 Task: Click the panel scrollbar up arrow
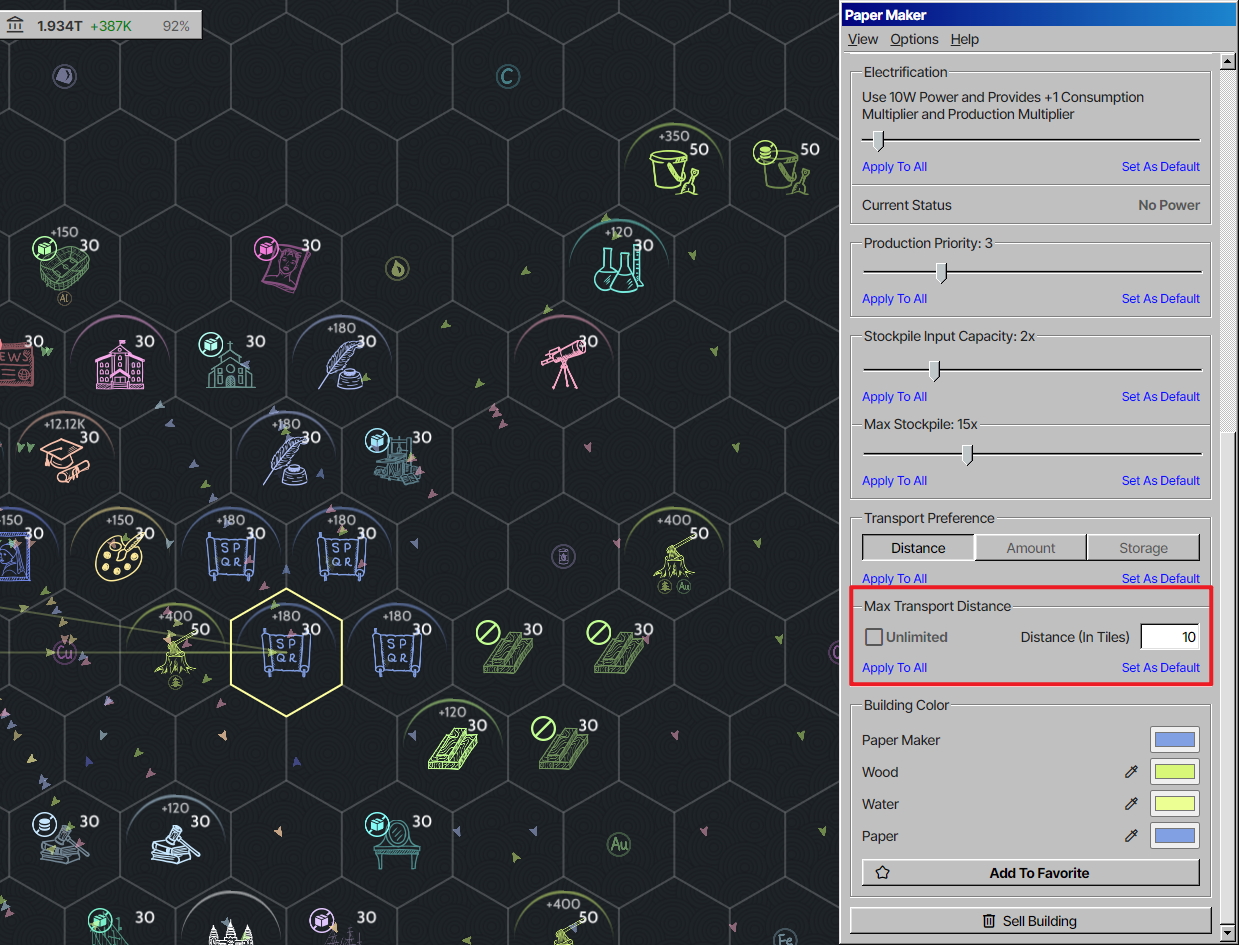(1229, 62)
